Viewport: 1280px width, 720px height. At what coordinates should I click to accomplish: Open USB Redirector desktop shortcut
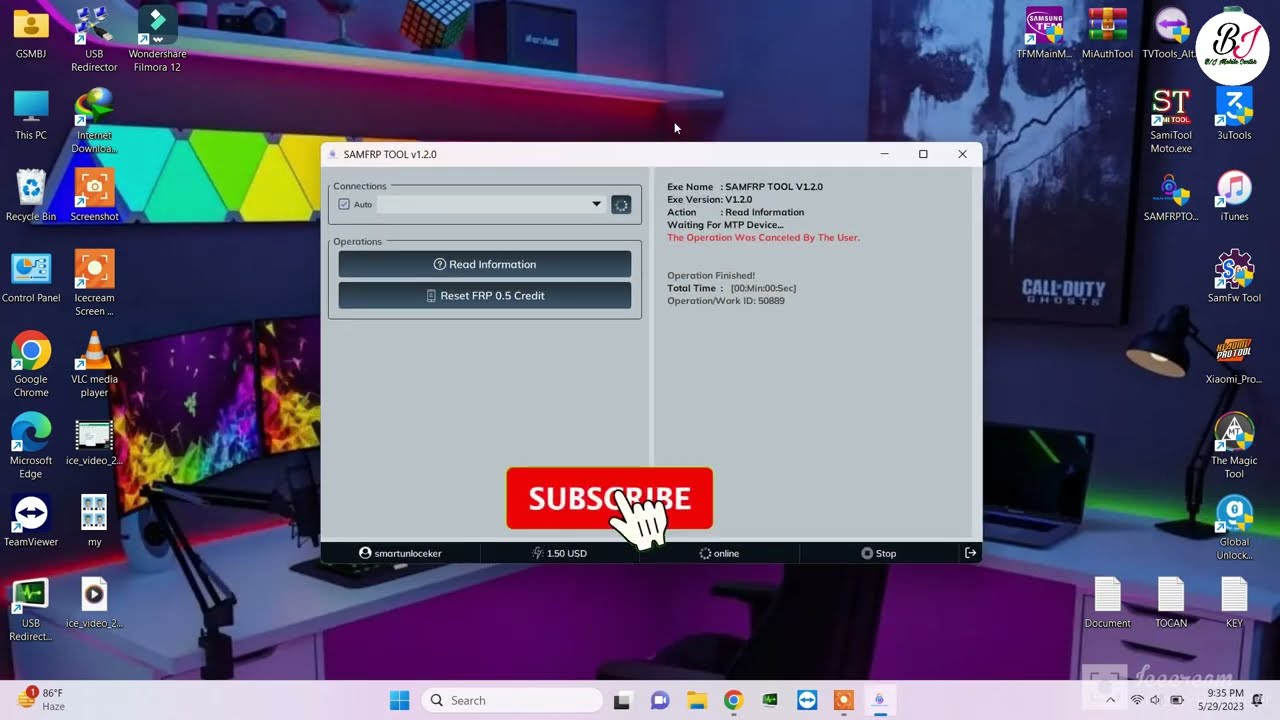click(x=94, y=39)
